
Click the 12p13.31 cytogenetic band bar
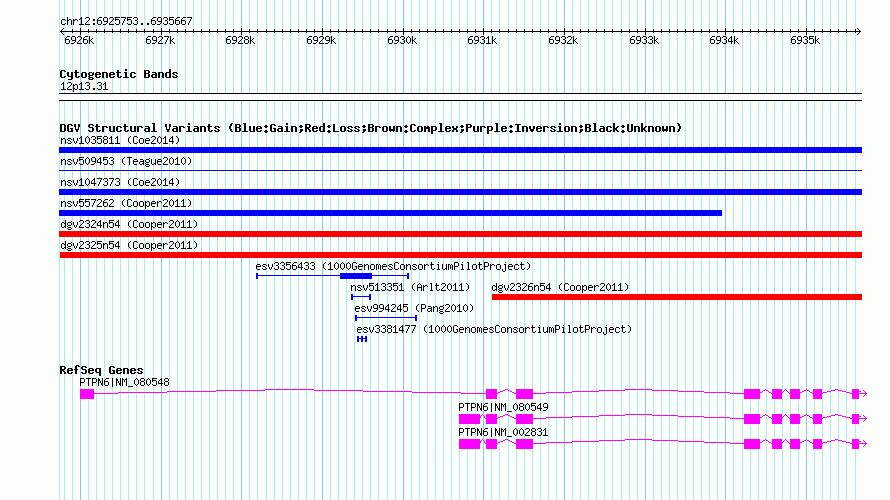(460, 97)
